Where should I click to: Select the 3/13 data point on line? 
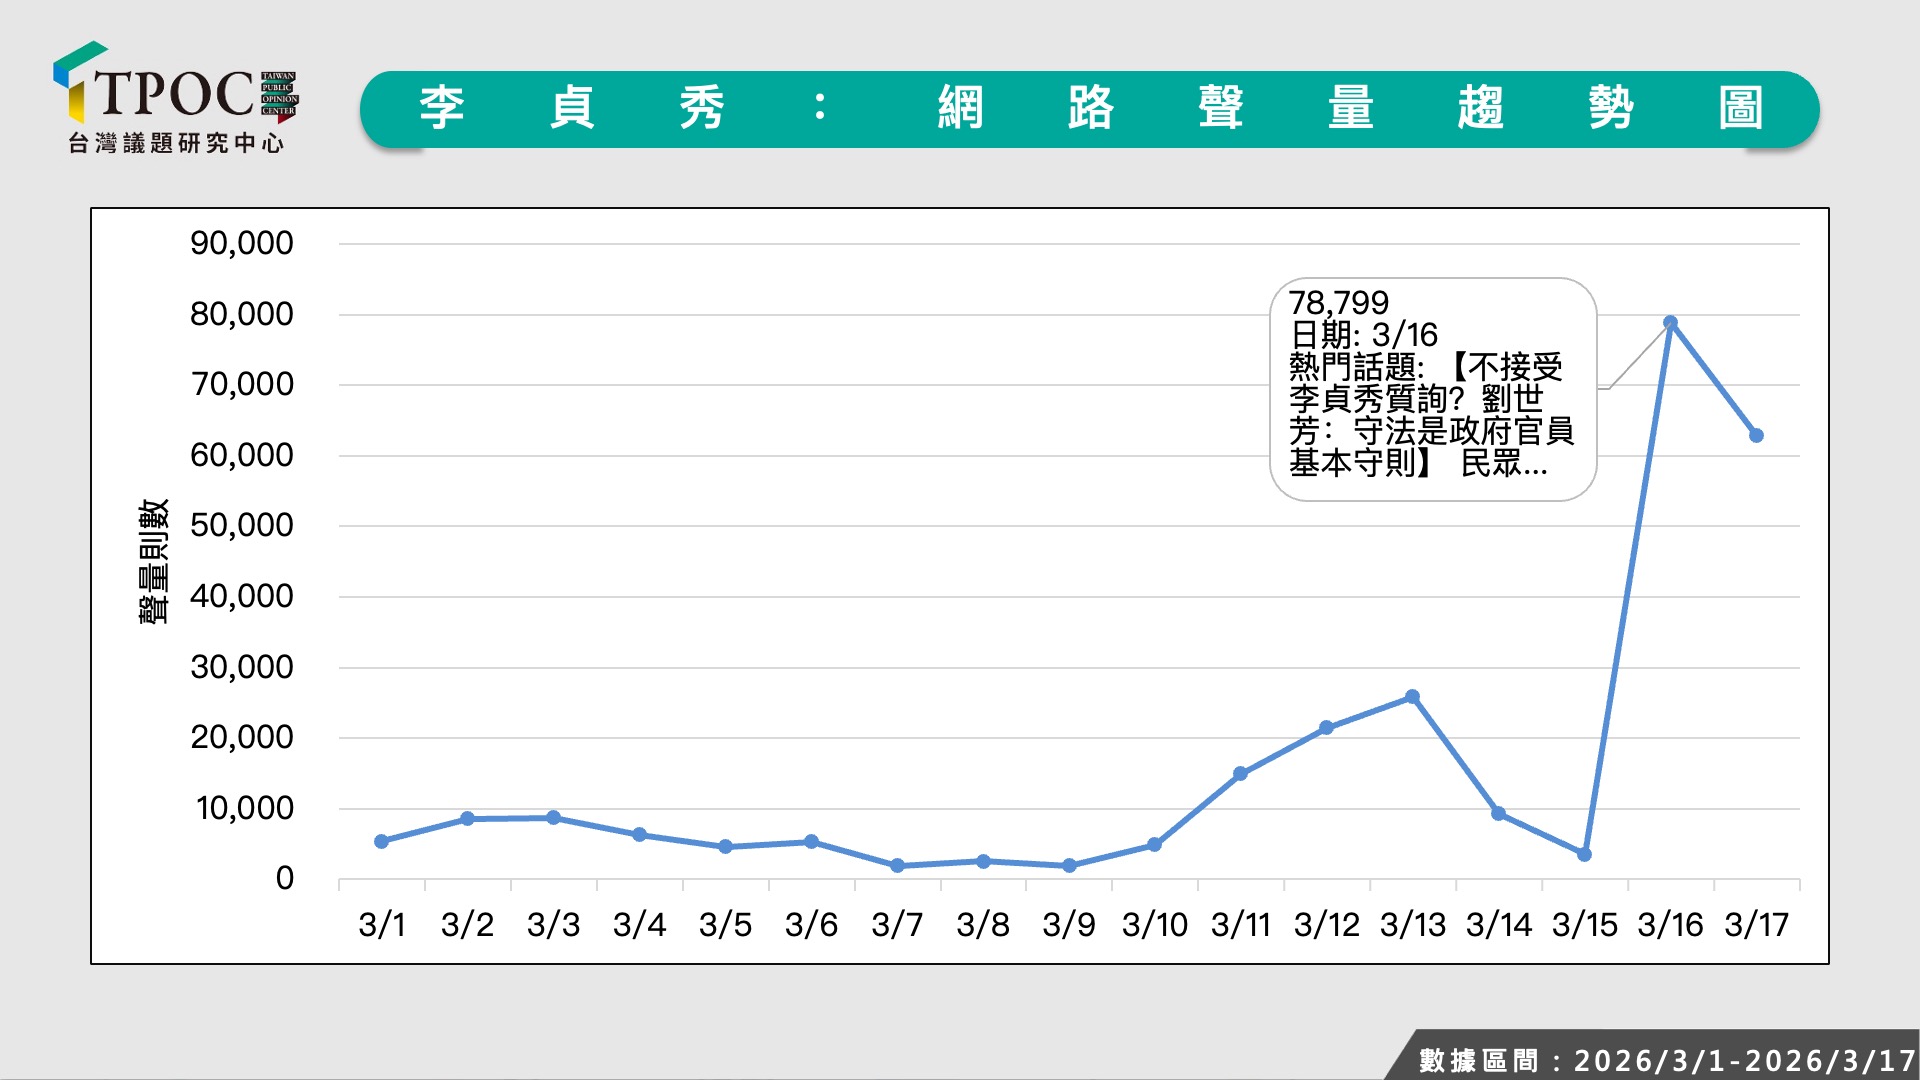(1412, 697)
